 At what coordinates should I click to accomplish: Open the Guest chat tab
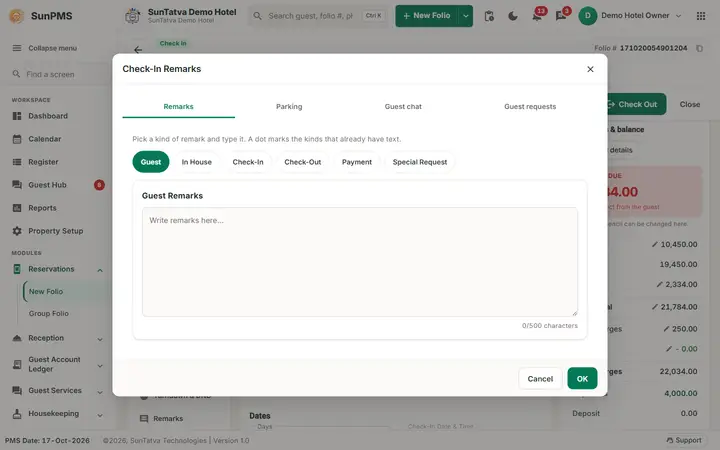coord(403,107)
